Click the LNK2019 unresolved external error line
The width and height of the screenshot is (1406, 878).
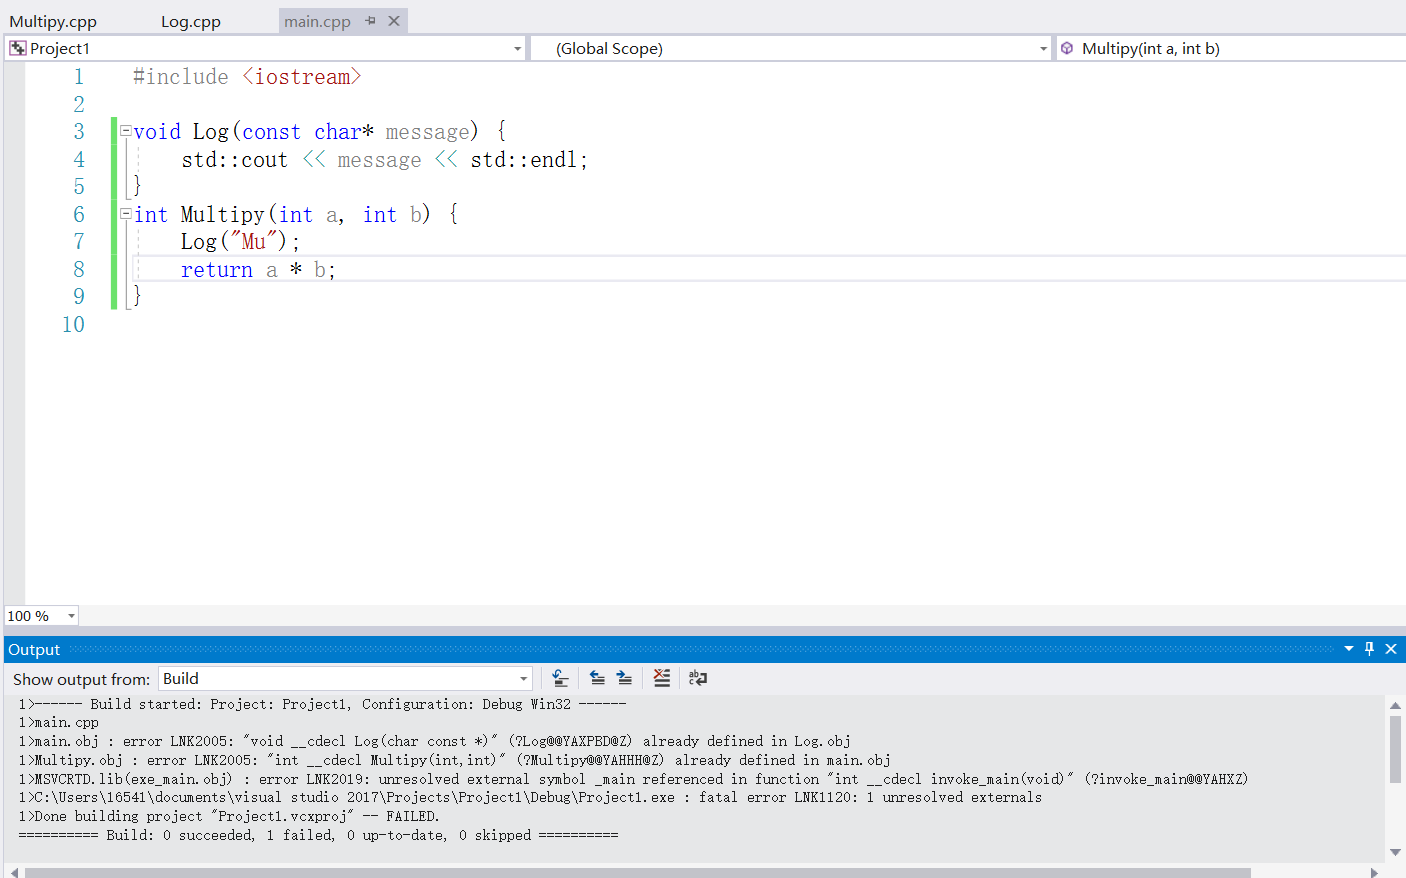(x=633, y=779)
